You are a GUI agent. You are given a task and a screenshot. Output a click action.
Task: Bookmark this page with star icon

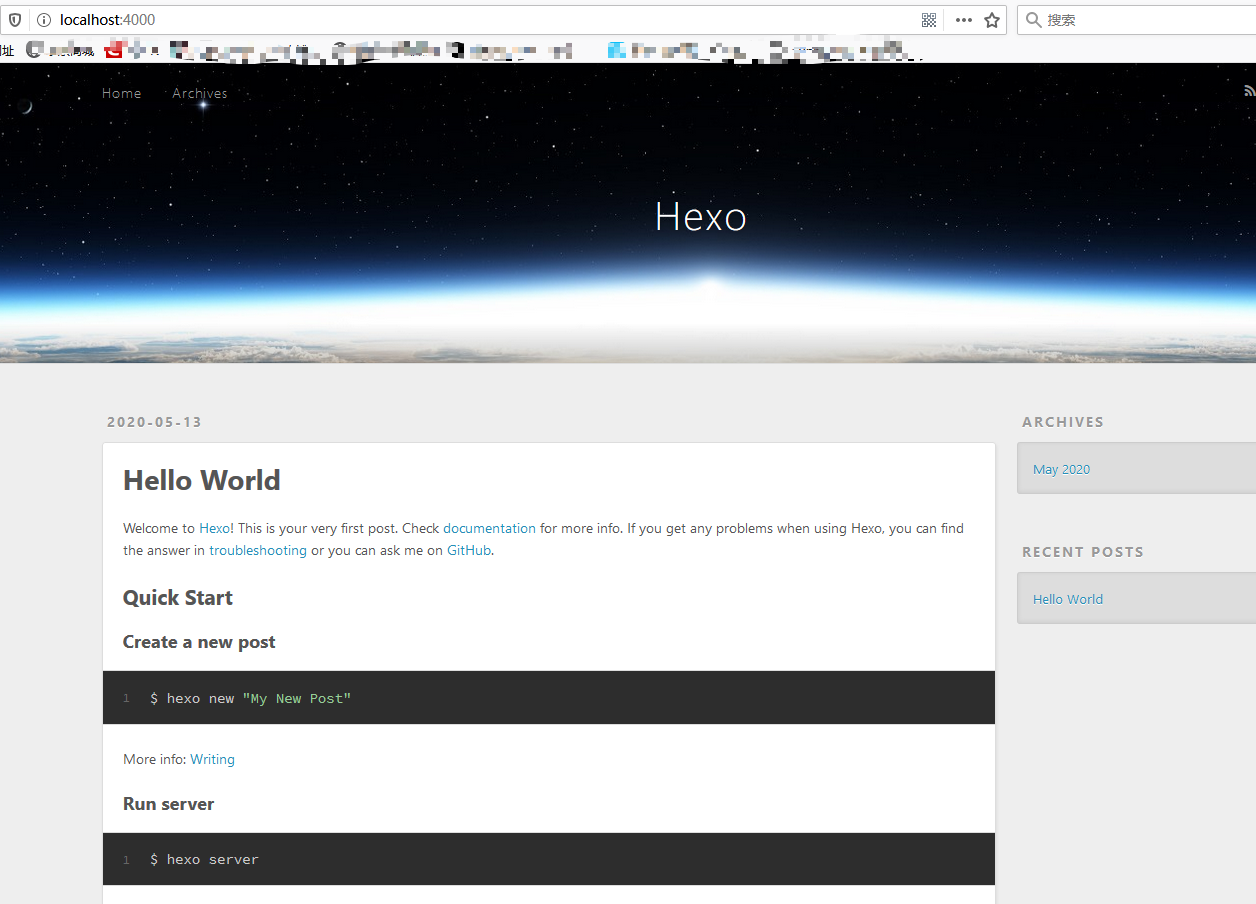[992, 20]
